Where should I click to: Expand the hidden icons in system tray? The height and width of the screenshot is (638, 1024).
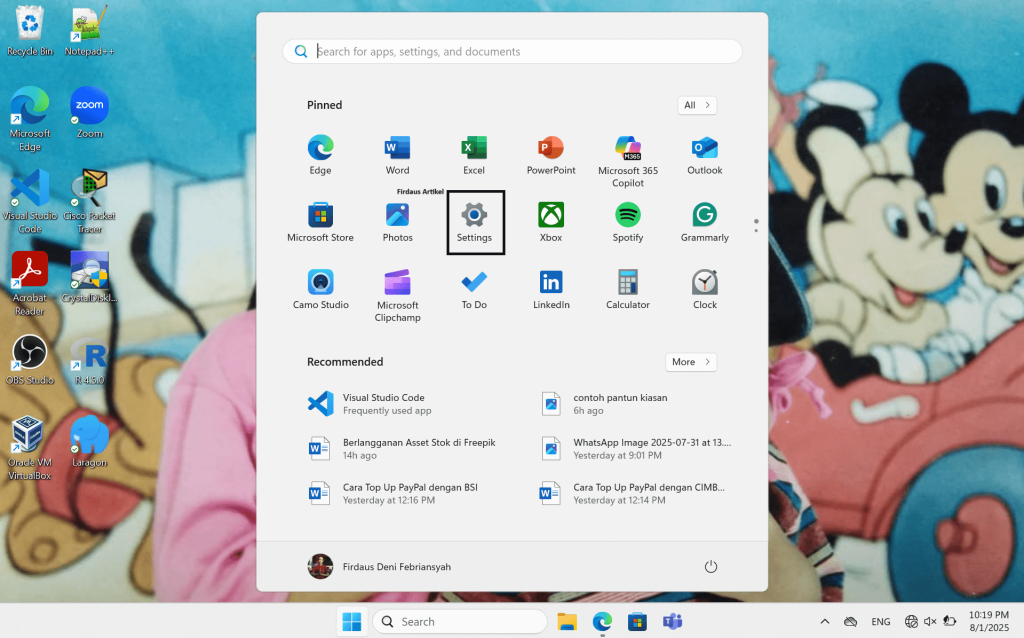coord(823,621)
